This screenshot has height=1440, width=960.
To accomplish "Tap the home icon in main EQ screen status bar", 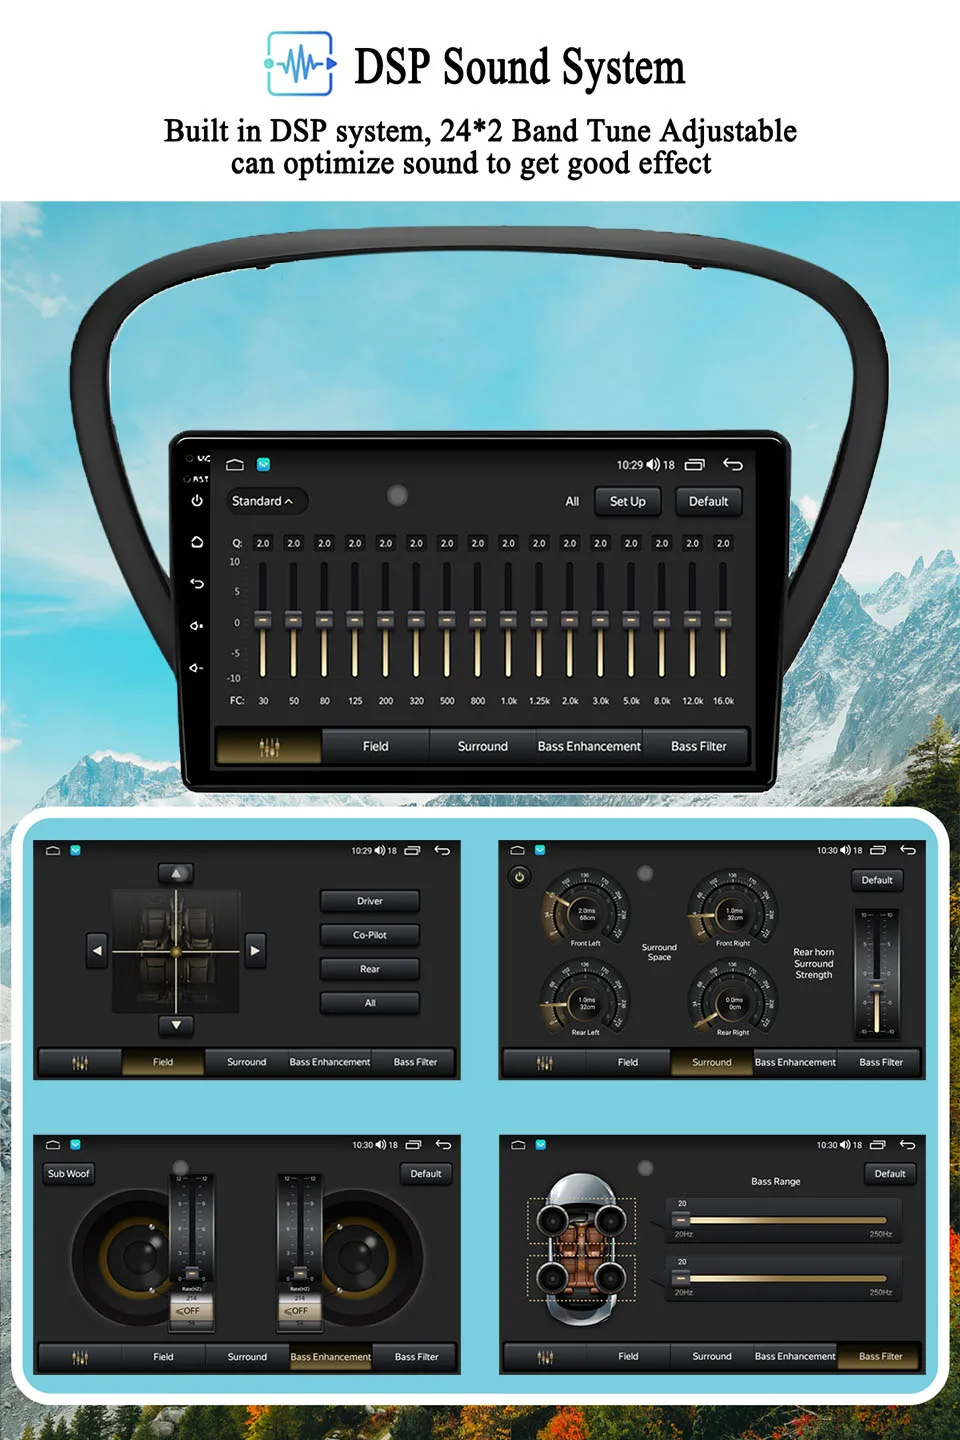I will 235,465.
